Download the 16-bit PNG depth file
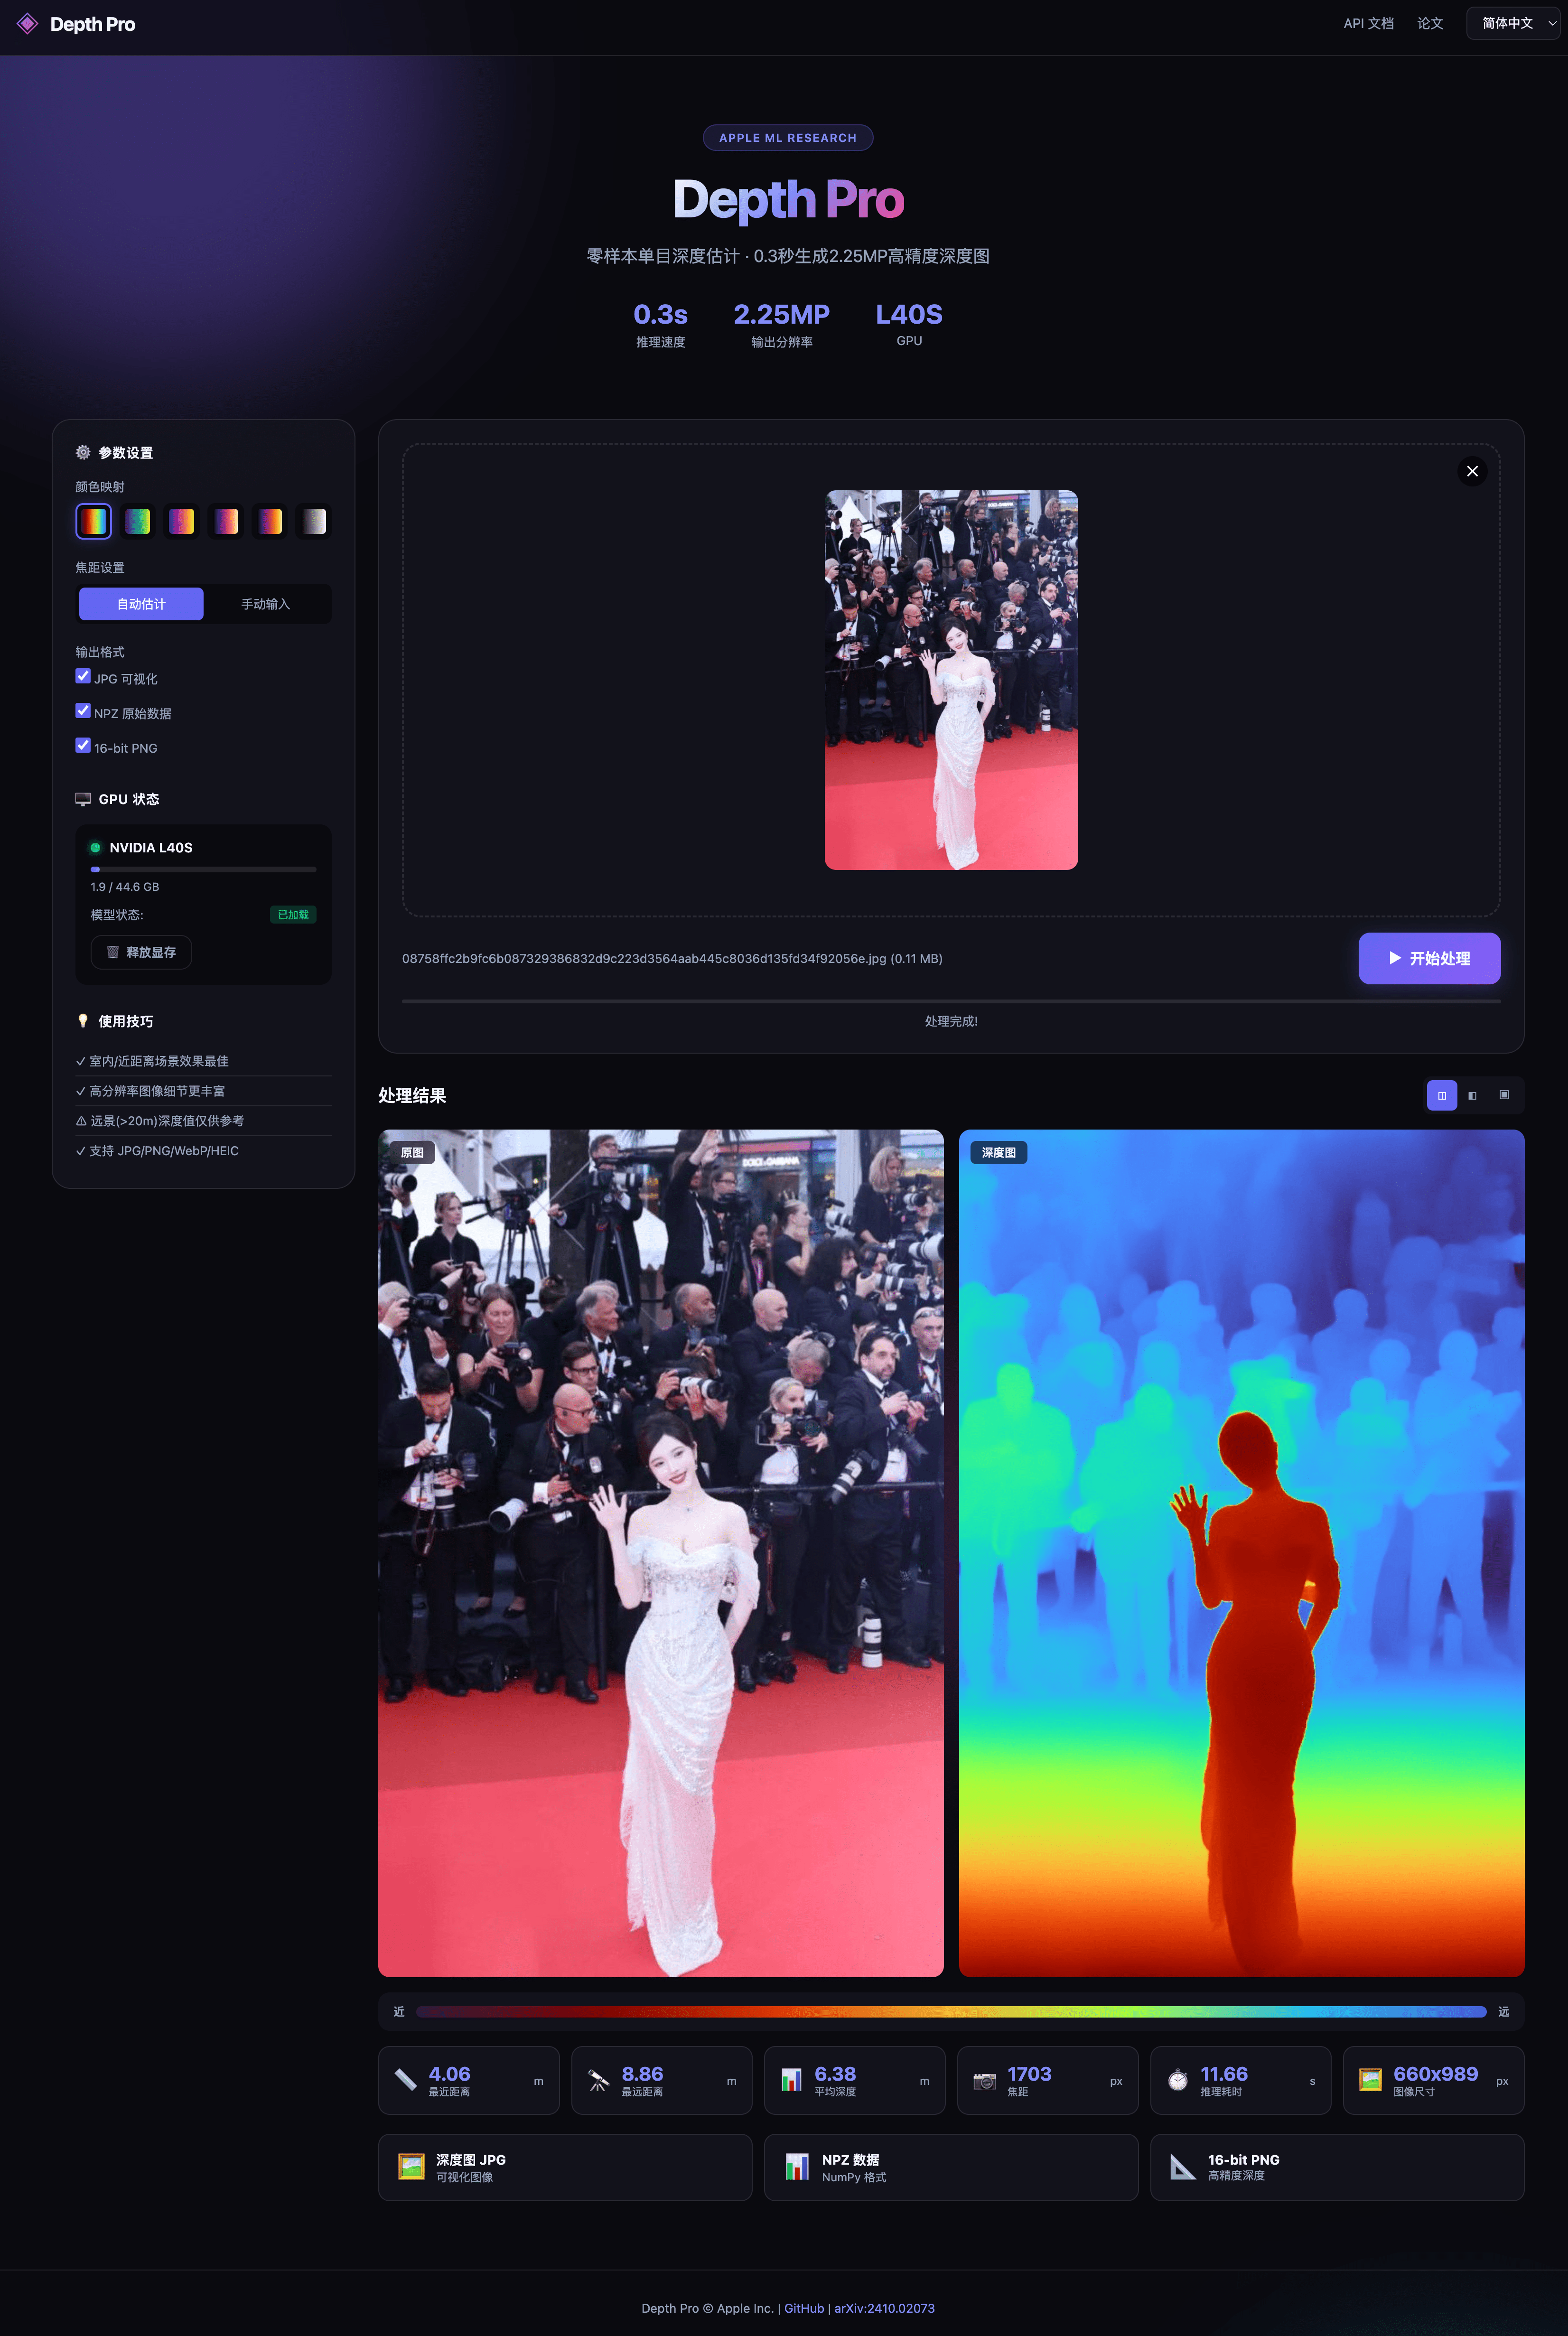 (x=1337, y=2167)
